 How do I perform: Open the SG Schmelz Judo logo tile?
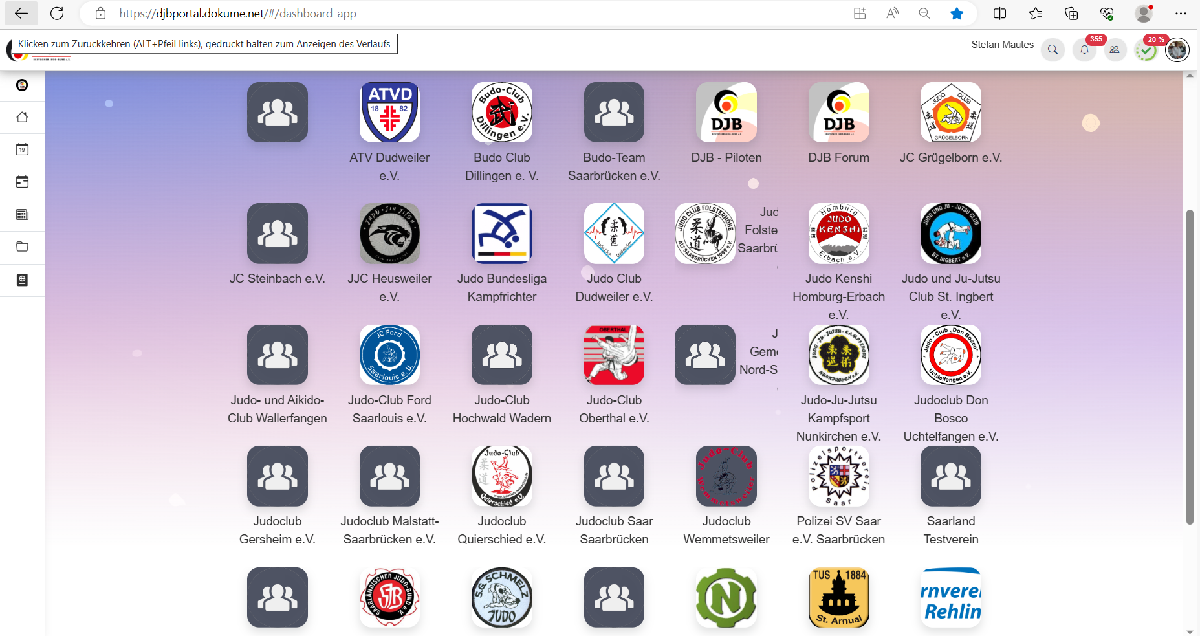502,597
